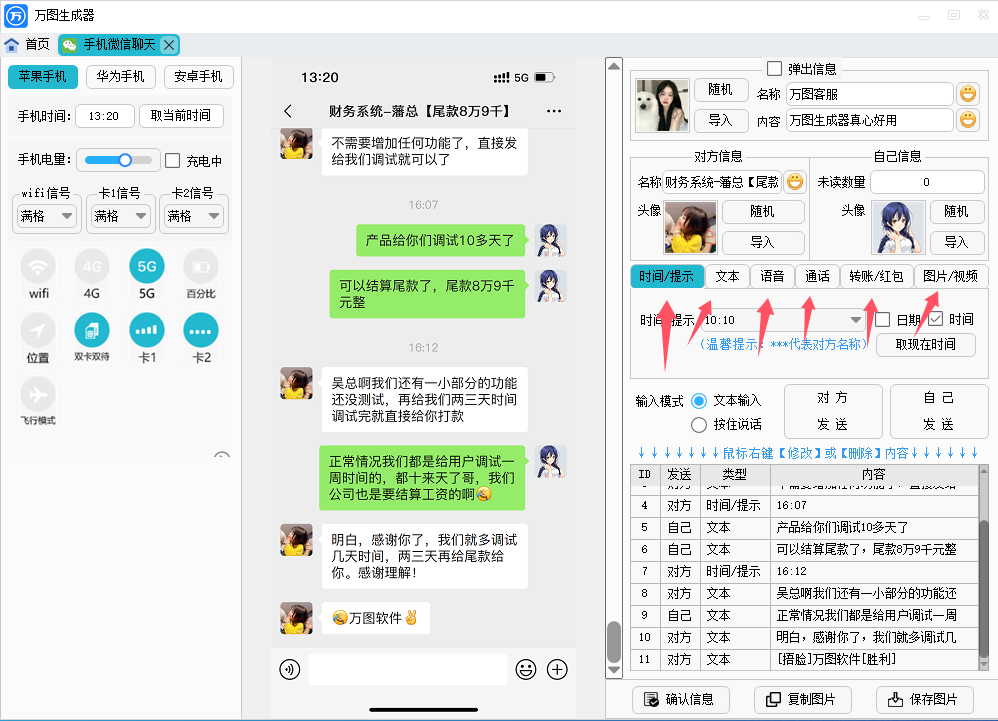Select the 苹果手机 phone type

point(43,77)
